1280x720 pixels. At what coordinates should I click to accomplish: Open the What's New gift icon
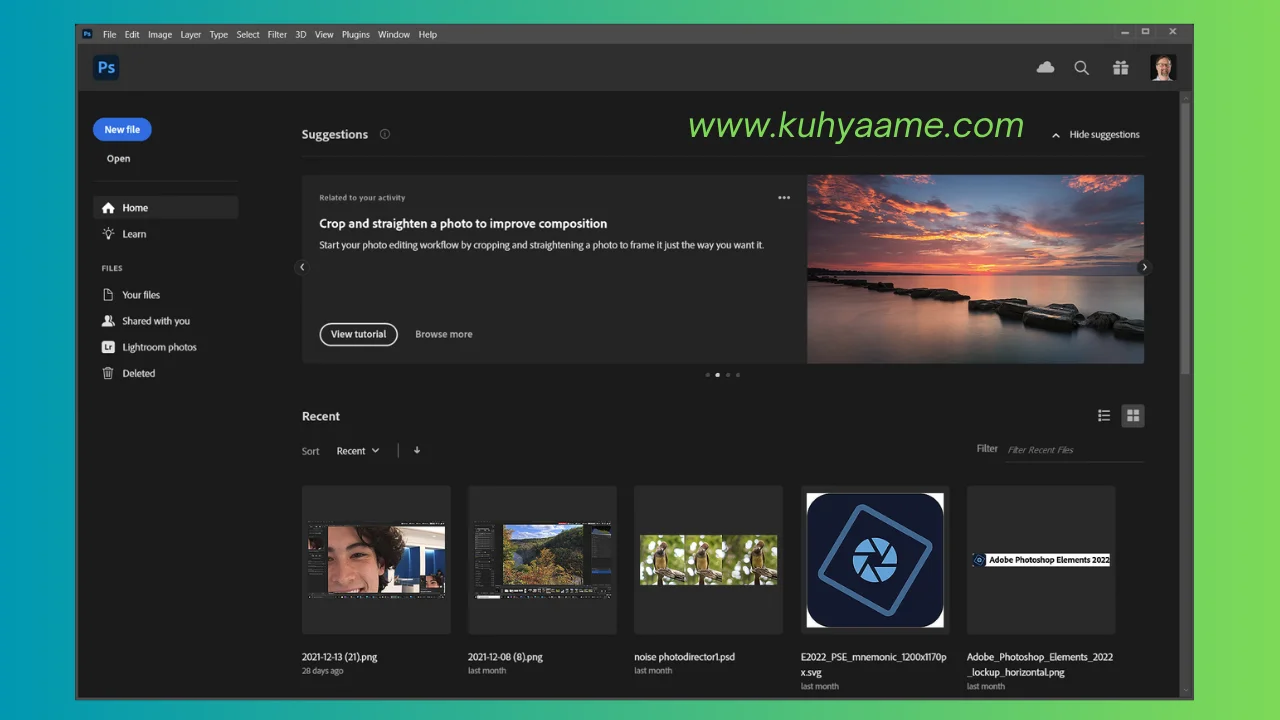pyautogui.click(x=1120, y=68)
